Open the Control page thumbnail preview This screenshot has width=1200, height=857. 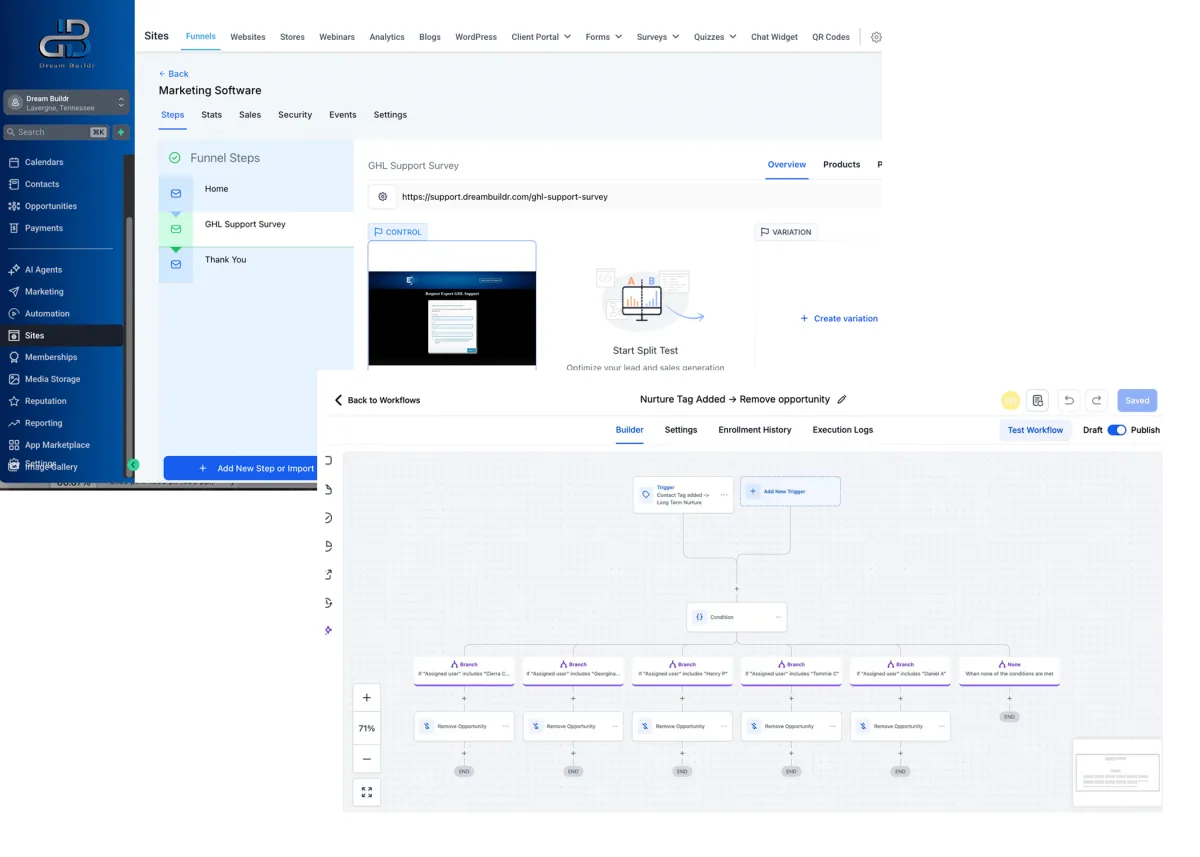(x=452, y=303)
